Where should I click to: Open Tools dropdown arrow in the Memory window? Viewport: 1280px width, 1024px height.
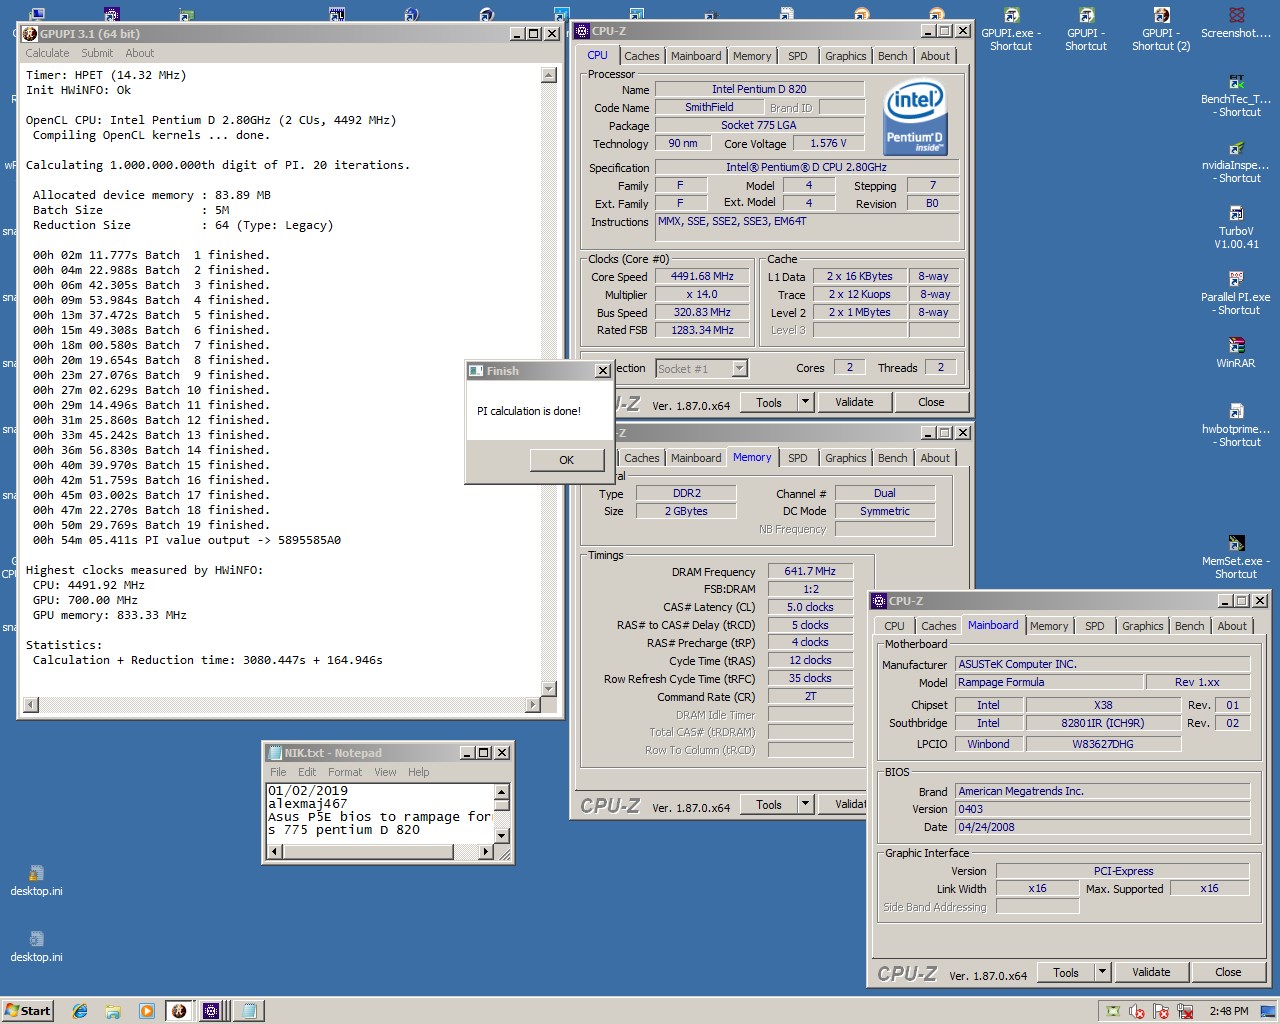coord(806,804)
